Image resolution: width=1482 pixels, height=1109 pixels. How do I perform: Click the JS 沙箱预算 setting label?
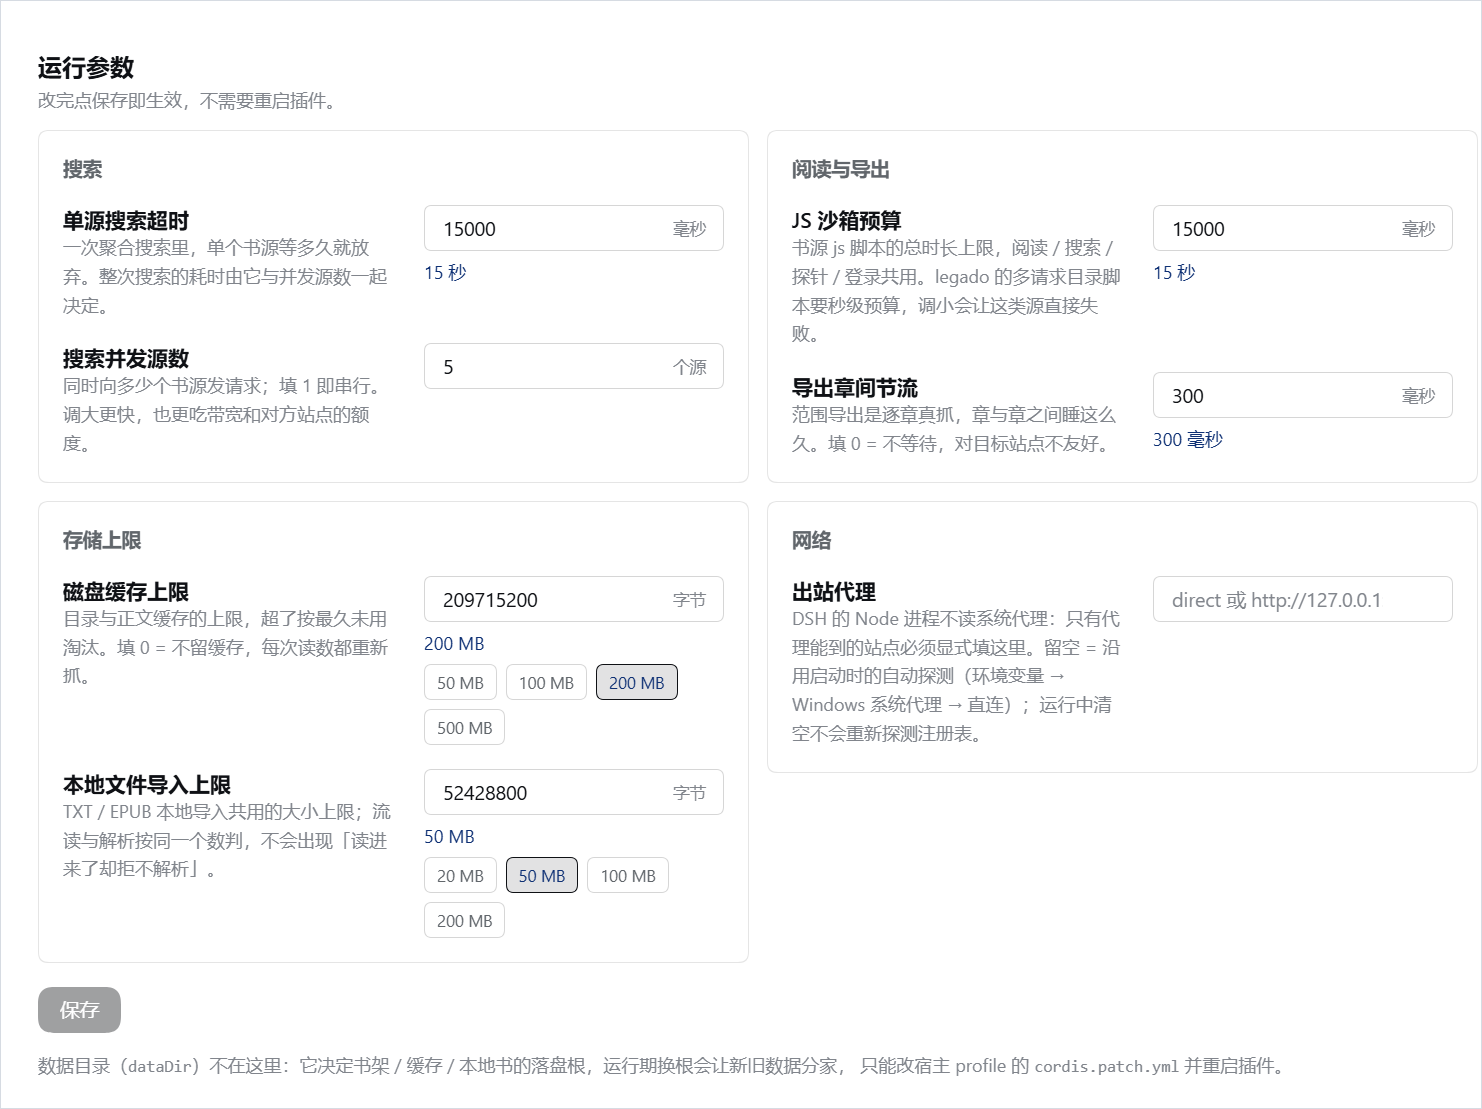(847, 221)
